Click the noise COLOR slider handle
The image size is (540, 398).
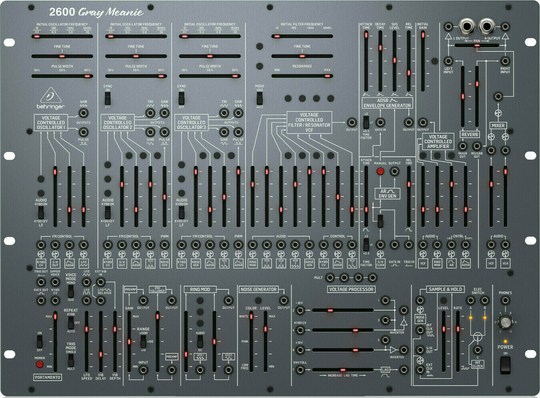point(251,316)
